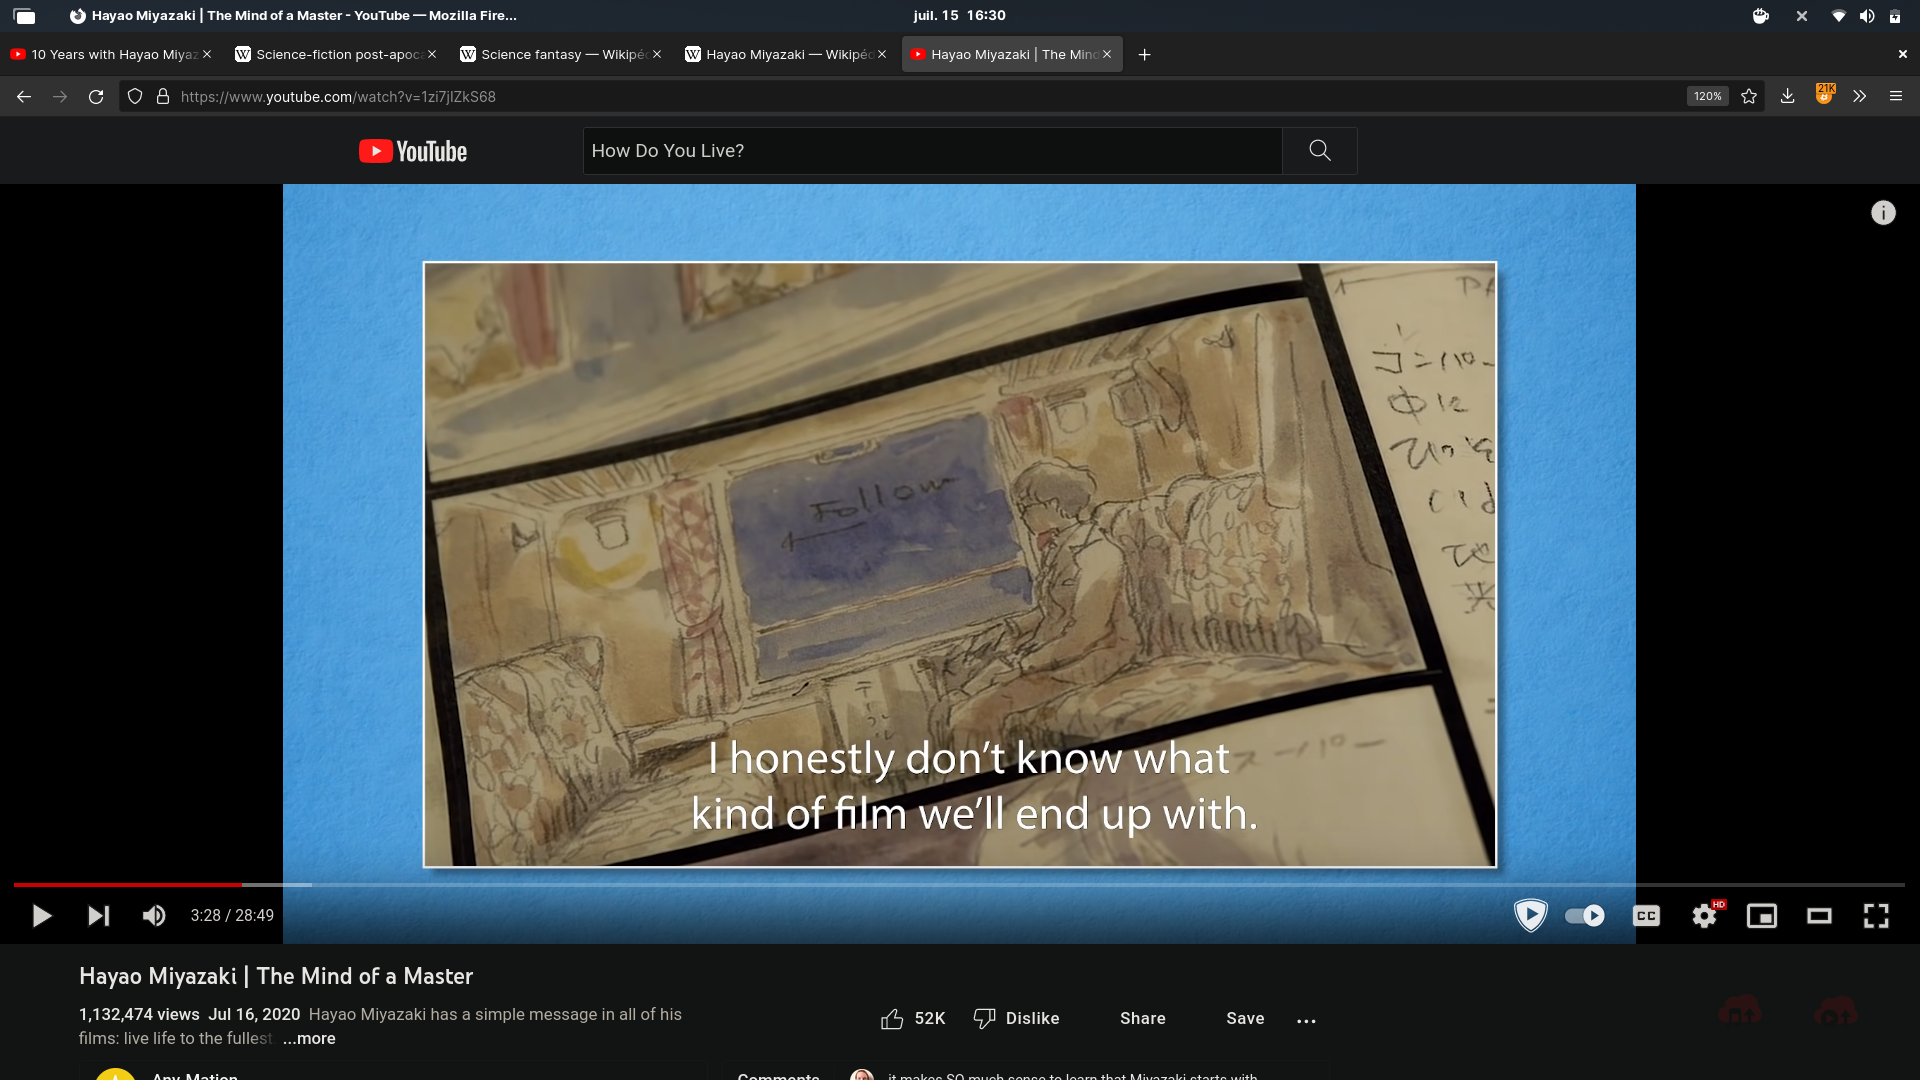
Task: Mute the video volume
Action: click(154, 916)
